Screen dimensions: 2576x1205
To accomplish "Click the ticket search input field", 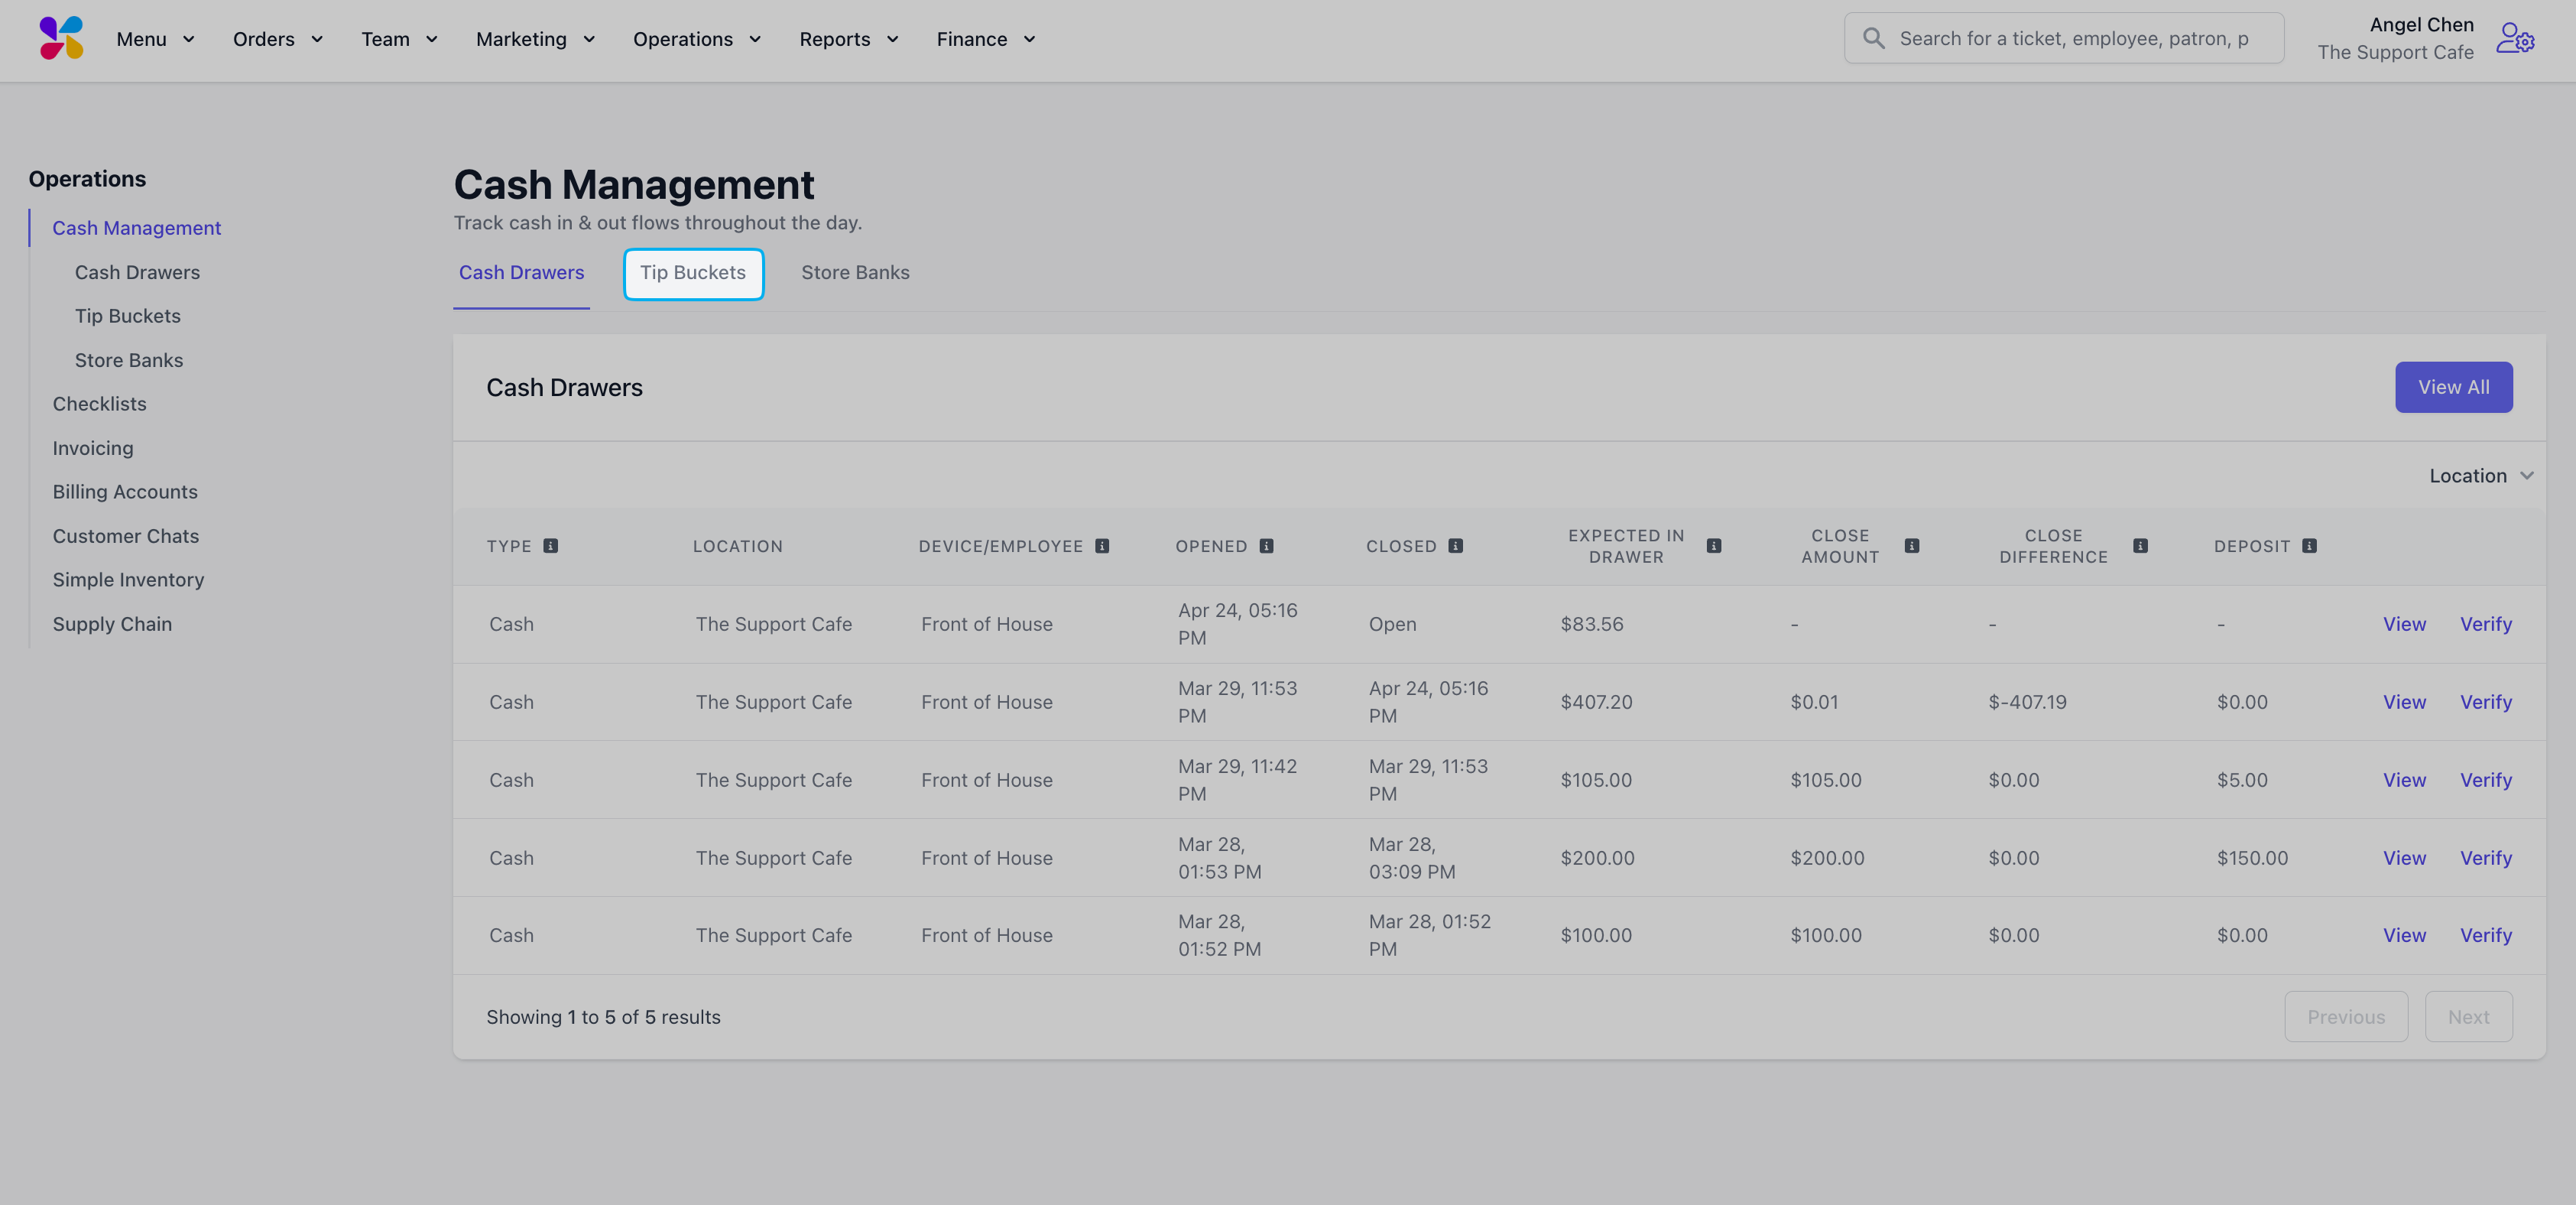I will coord(2074,38).
